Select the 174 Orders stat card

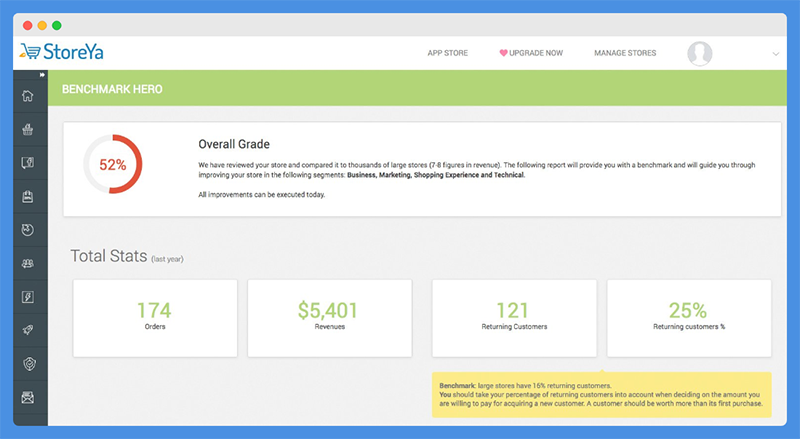point(155,318)
